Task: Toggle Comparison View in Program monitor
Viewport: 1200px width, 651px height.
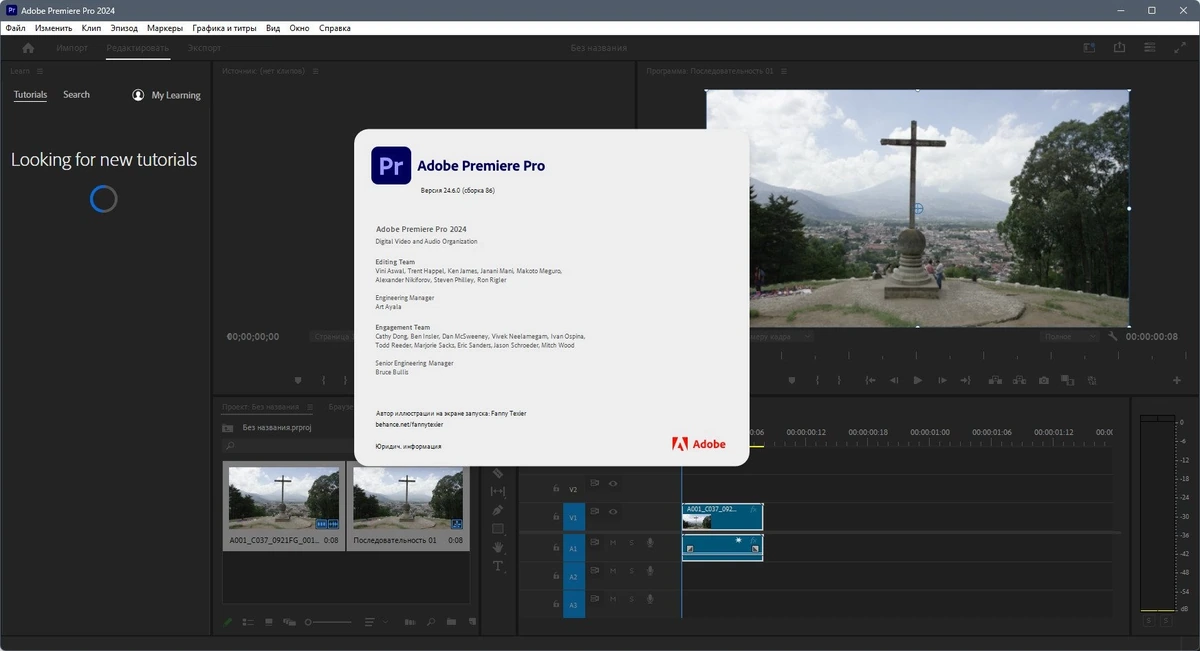Action: coord(1067,380)
